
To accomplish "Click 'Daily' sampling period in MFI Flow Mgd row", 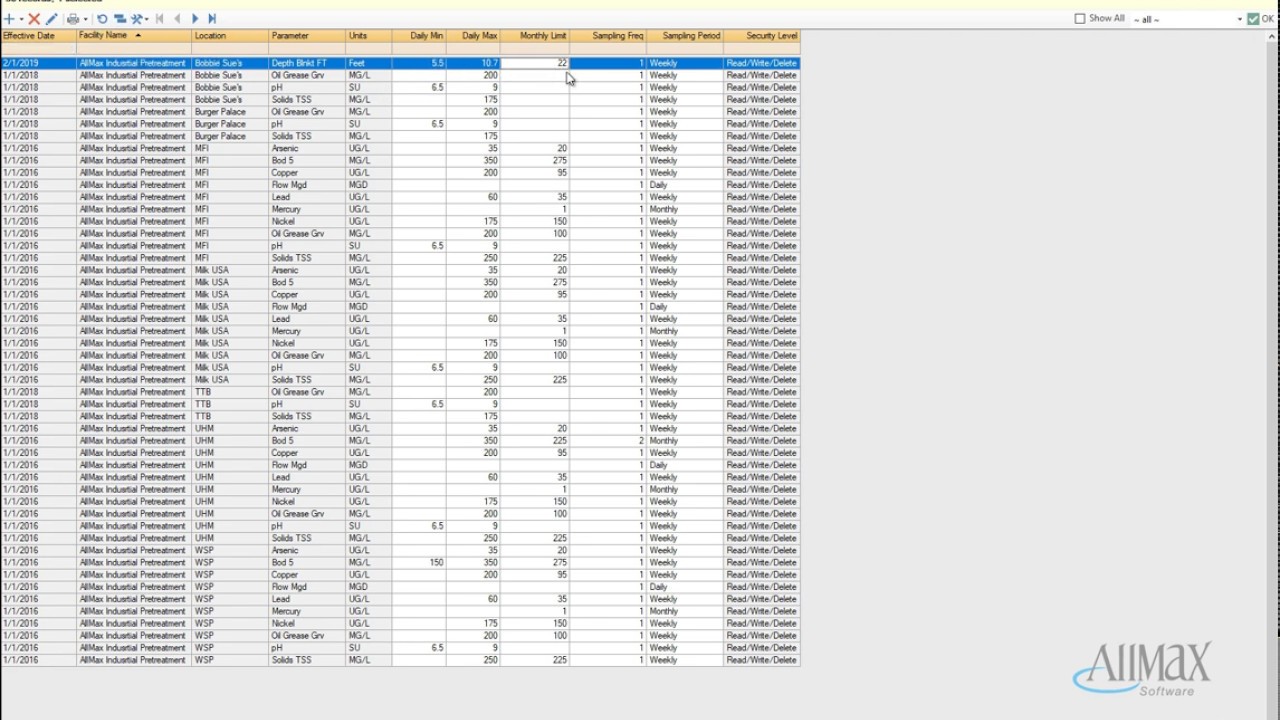I will point(685,185).
